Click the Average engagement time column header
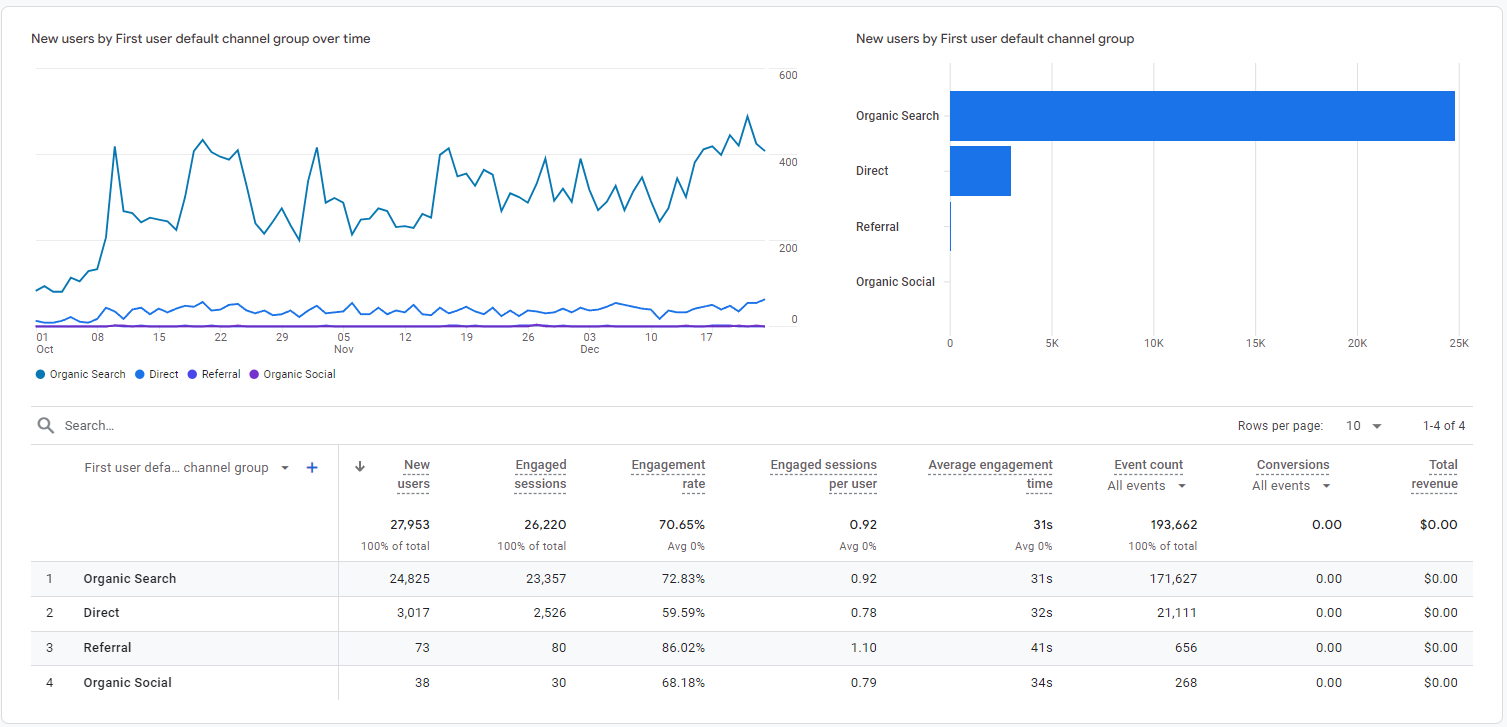The image size is (1507, 727). 990,474
